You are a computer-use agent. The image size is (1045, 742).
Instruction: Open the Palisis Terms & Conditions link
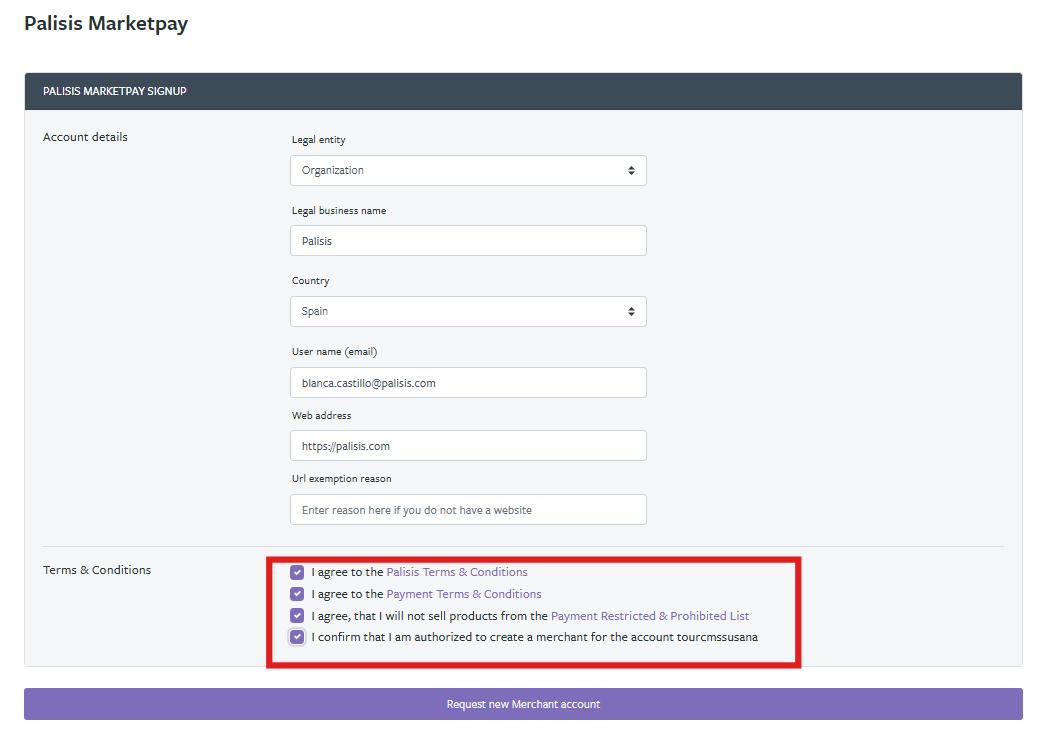457,572
